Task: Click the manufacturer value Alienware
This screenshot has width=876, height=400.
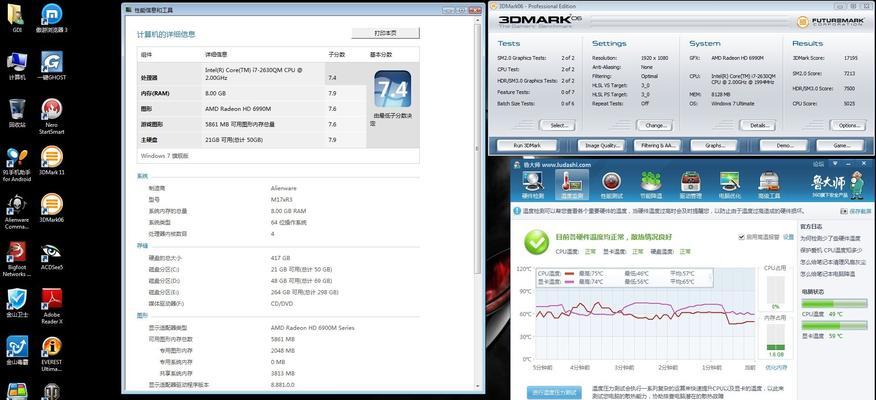Action: click(284, 188)
